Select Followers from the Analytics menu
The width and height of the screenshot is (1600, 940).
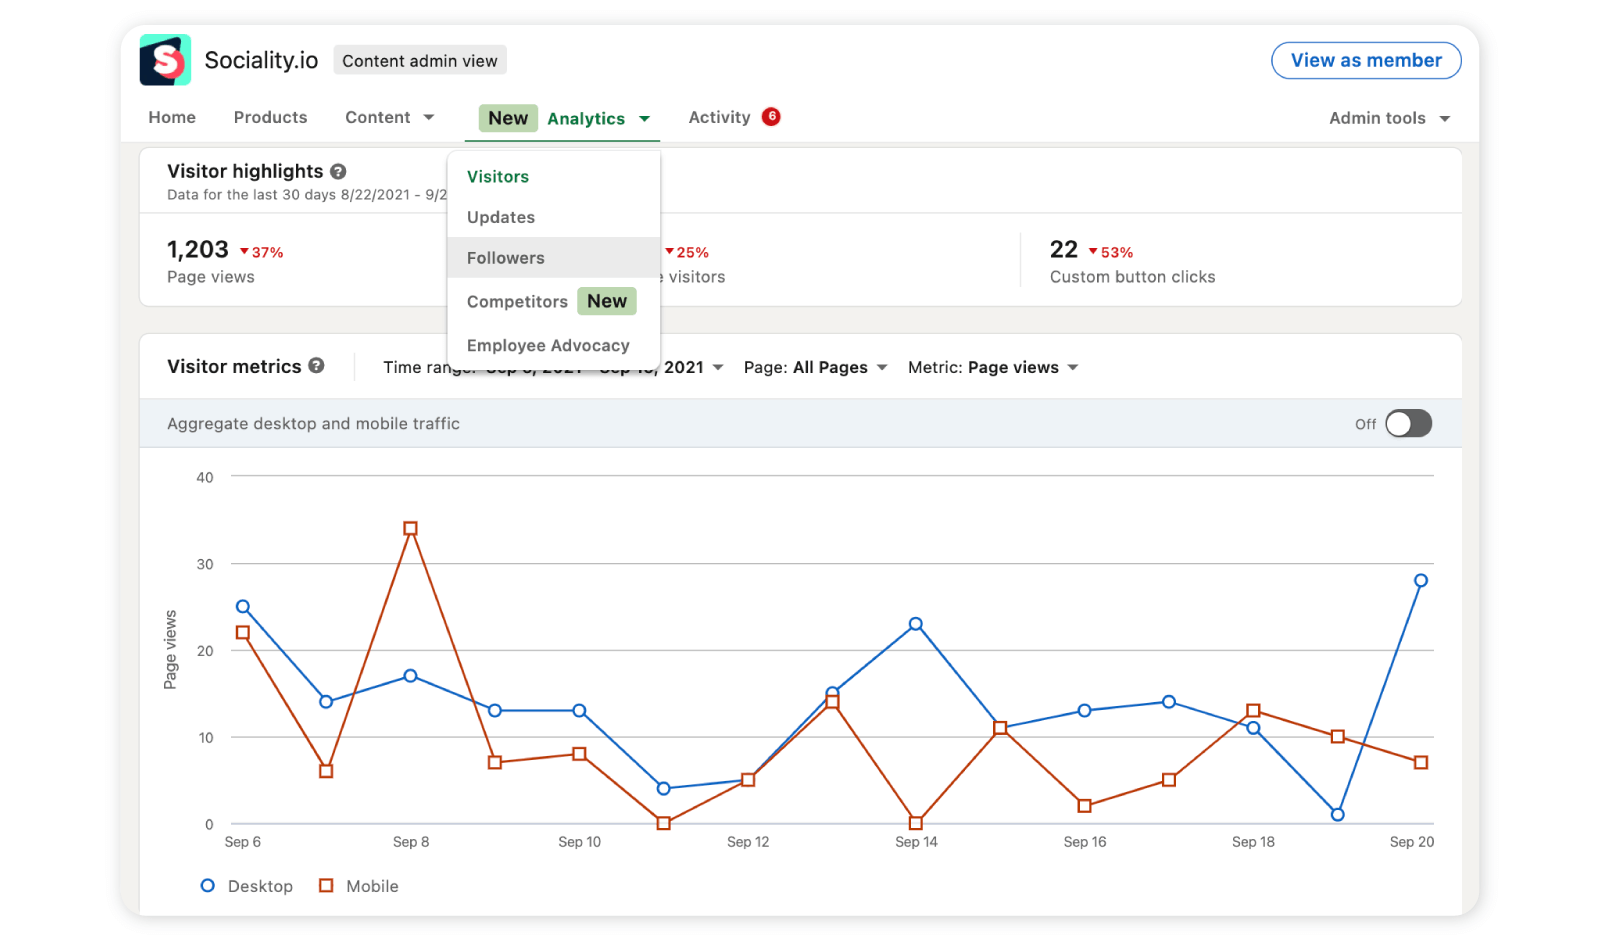(x=506, y=257)
